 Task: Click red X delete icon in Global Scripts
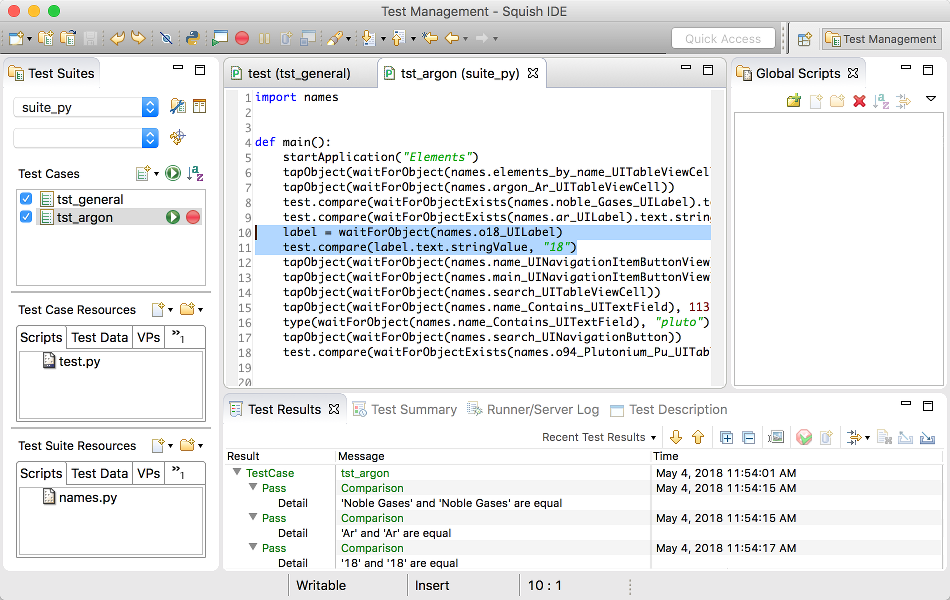[x=858, y=101]
